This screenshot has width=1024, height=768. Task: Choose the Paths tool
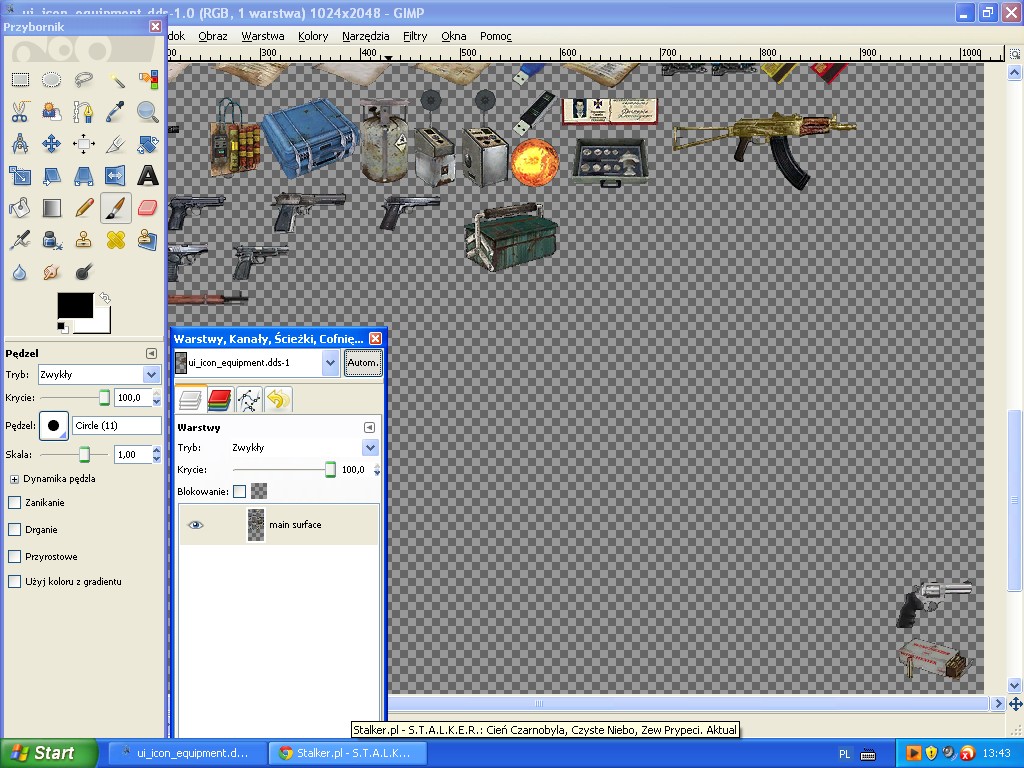point(84,112)
